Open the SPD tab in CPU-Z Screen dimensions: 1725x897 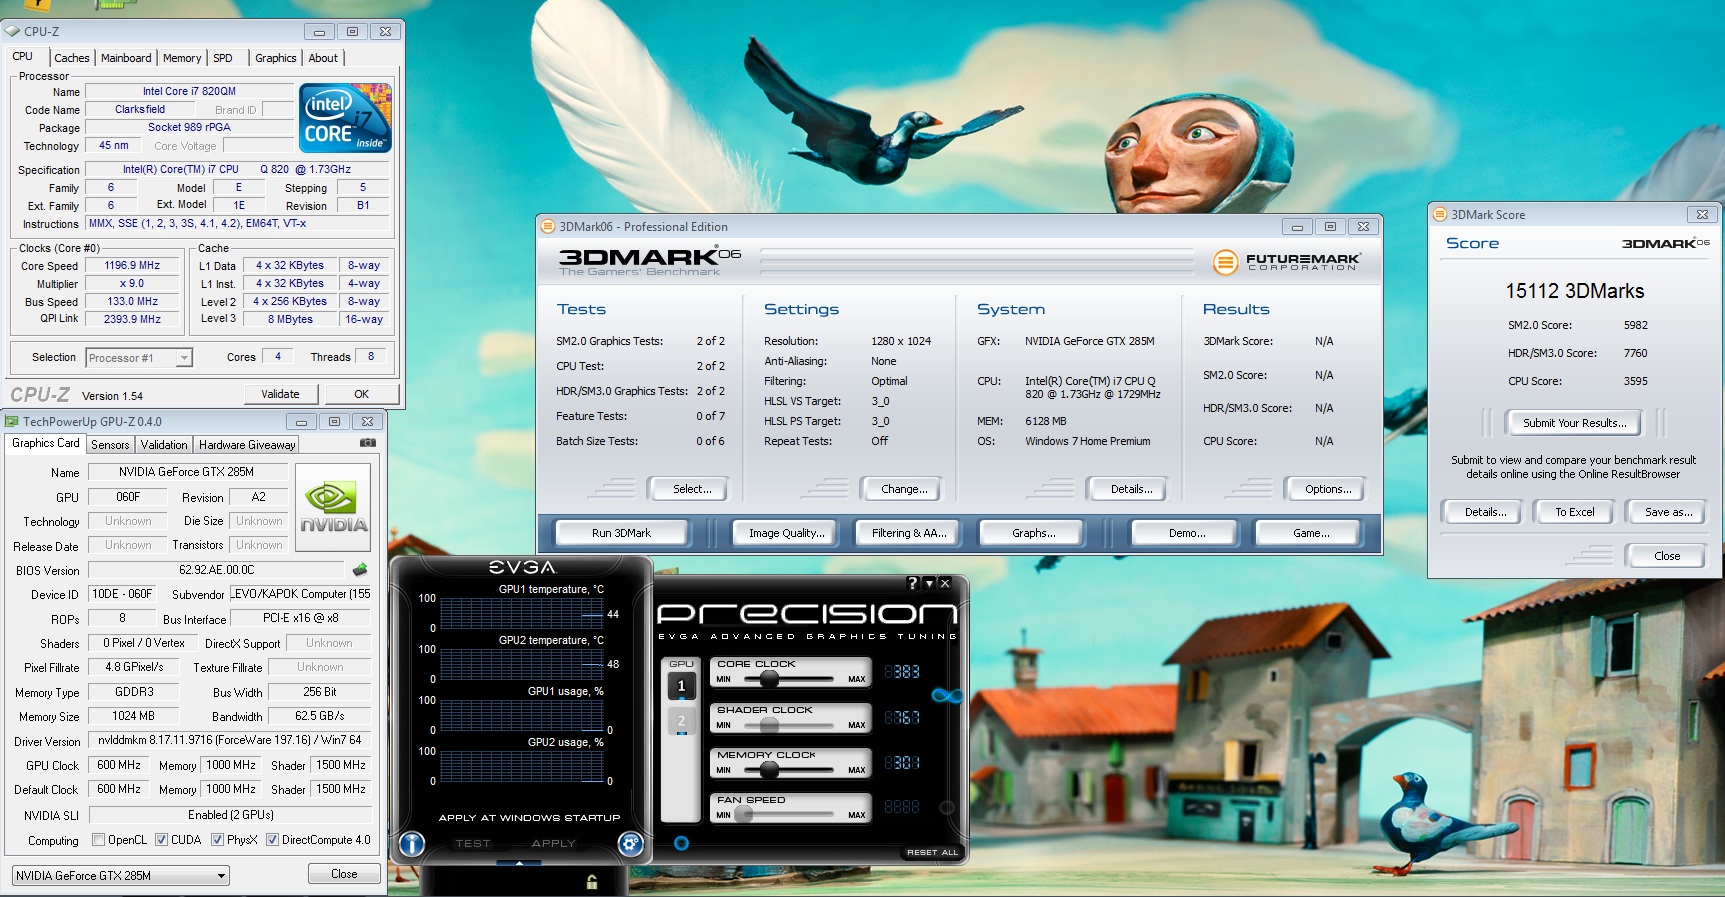click(223, 58)
